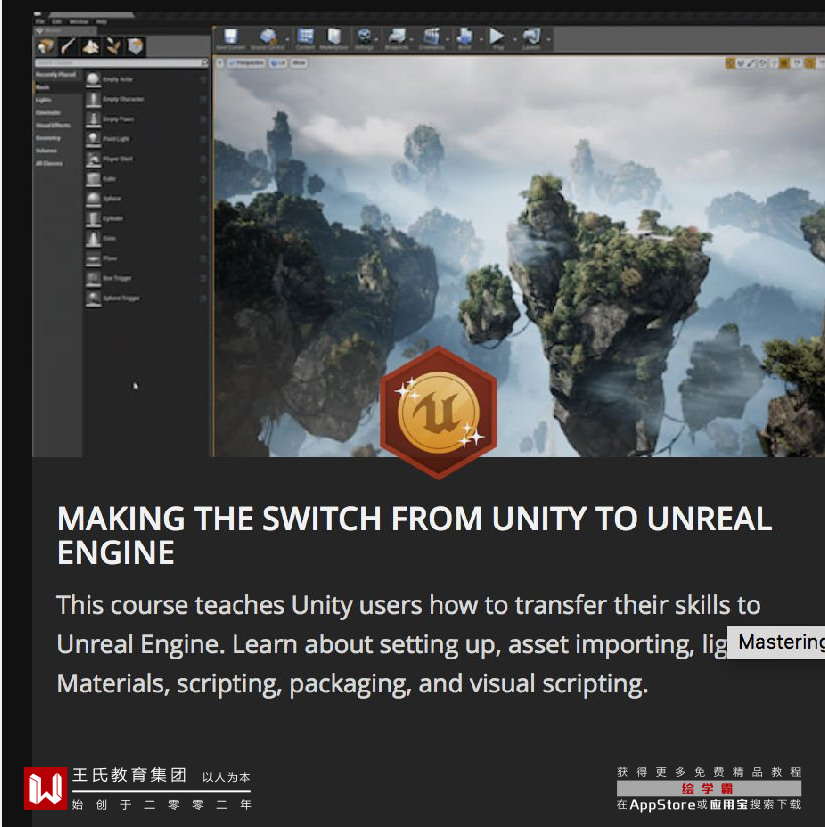Select the Paint mode brush icon
The image size is (825, 827).
pos(68,46)
